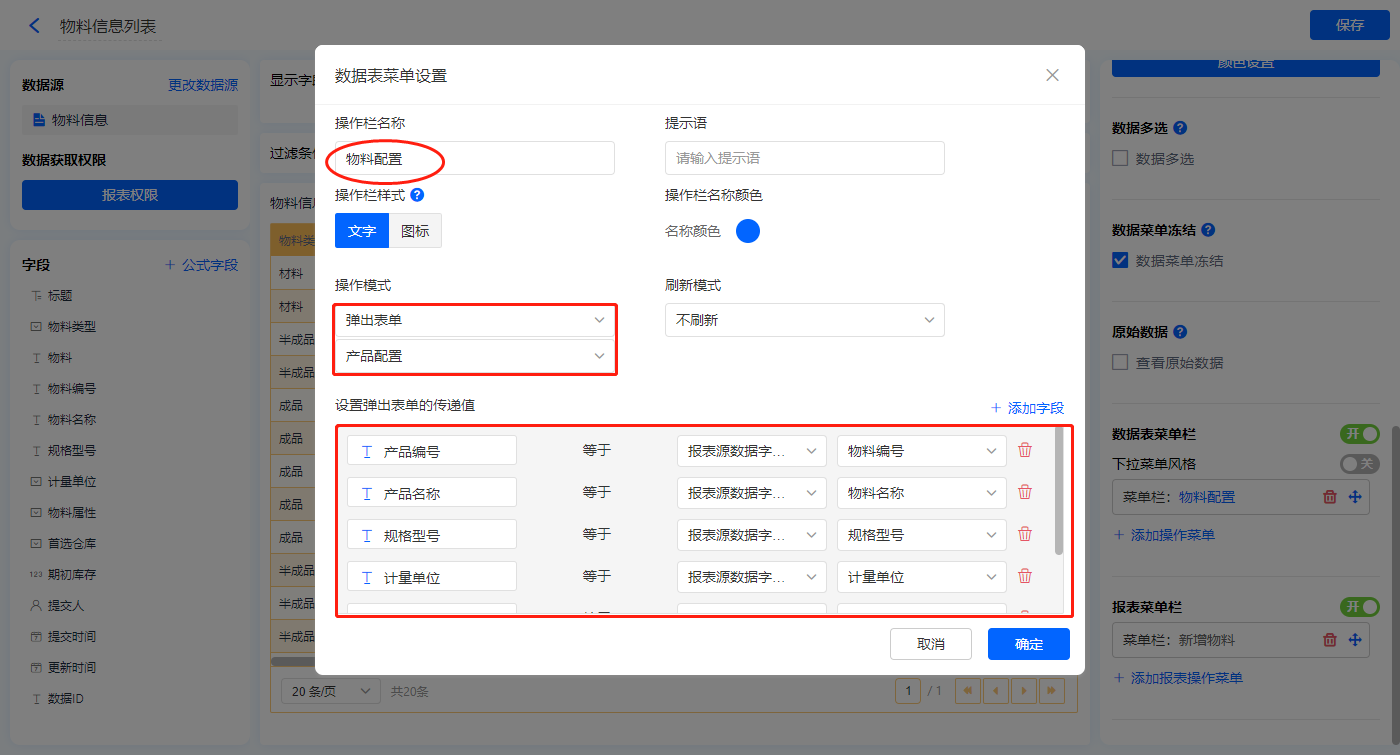Click help icon next to 数据菜单冻结
This screenshot has width=1400, height=755.
pos(1208,230)
